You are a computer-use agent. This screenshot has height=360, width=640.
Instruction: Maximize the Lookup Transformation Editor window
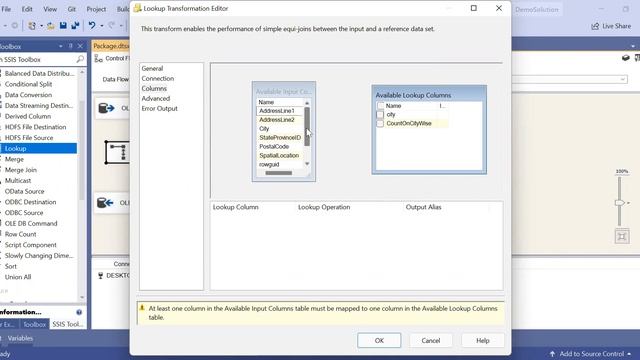click(x=473, y=8)
